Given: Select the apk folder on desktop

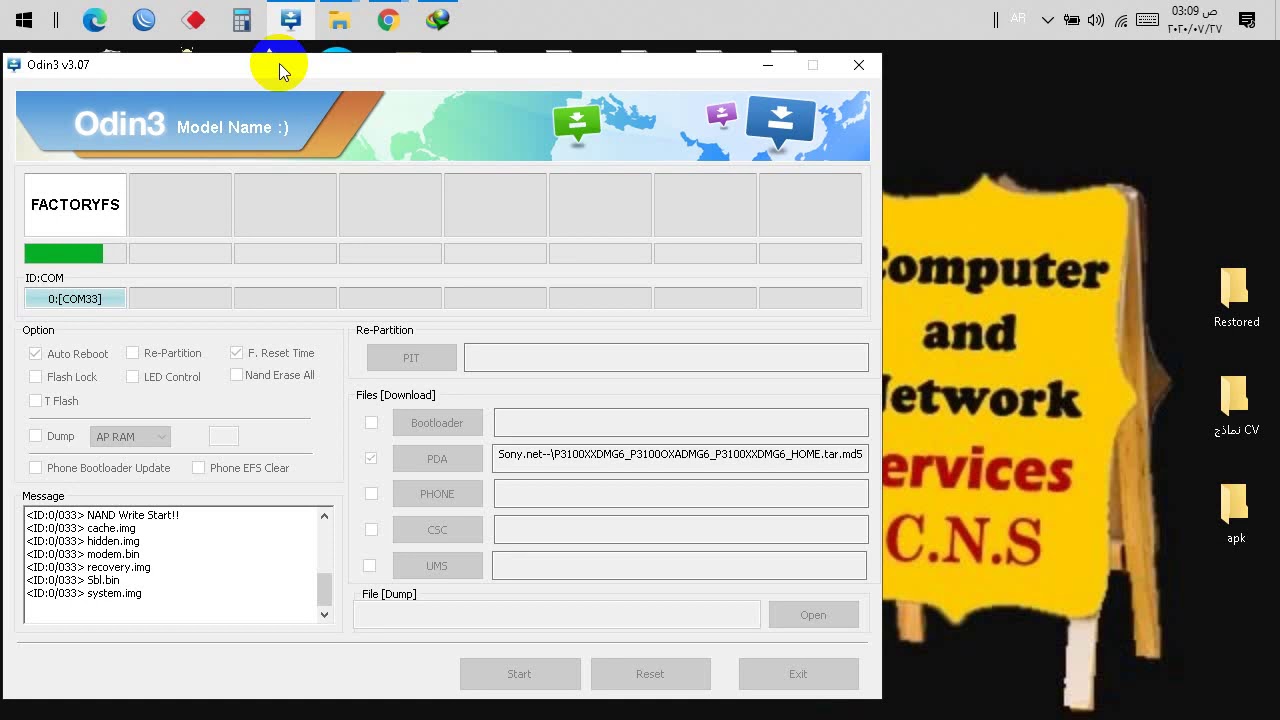Looking at the screenshot, I should tap(1236, 514).
